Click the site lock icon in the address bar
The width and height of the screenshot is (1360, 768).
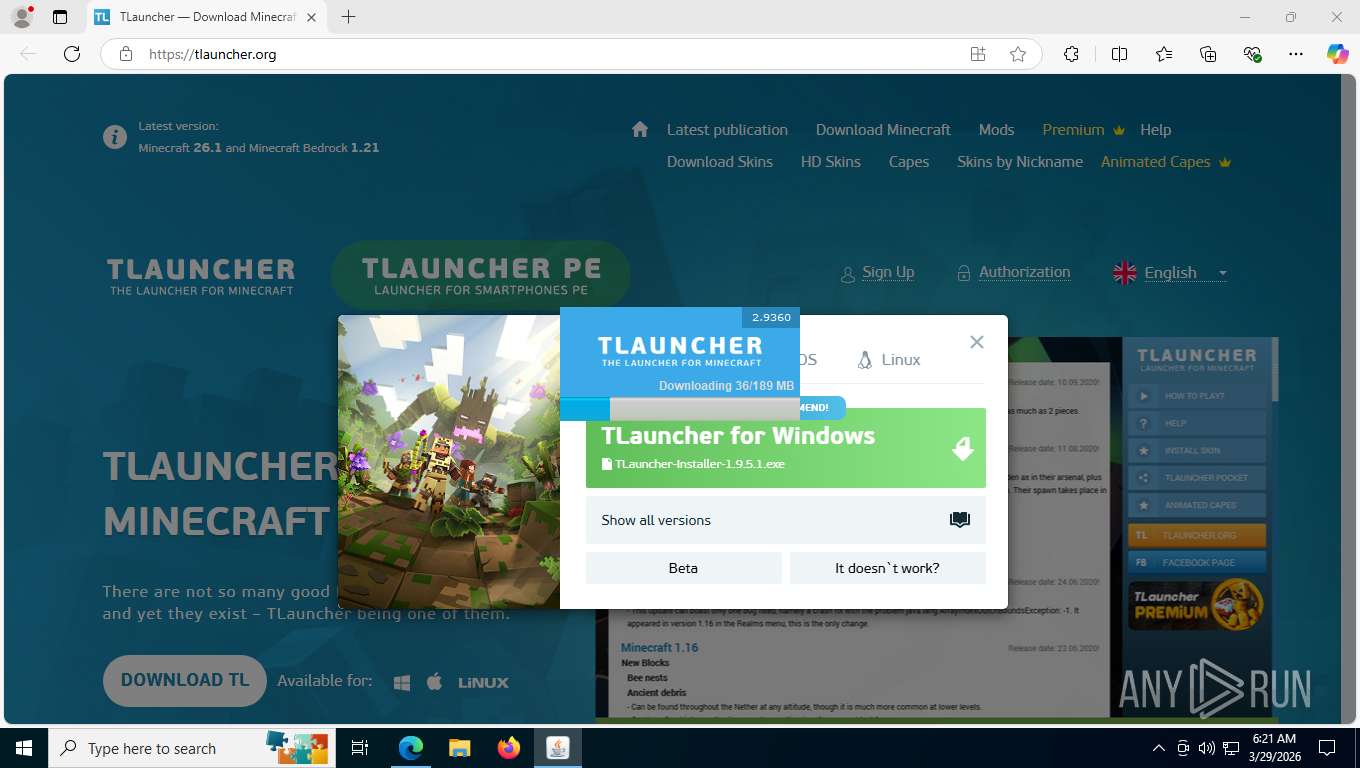126,54
